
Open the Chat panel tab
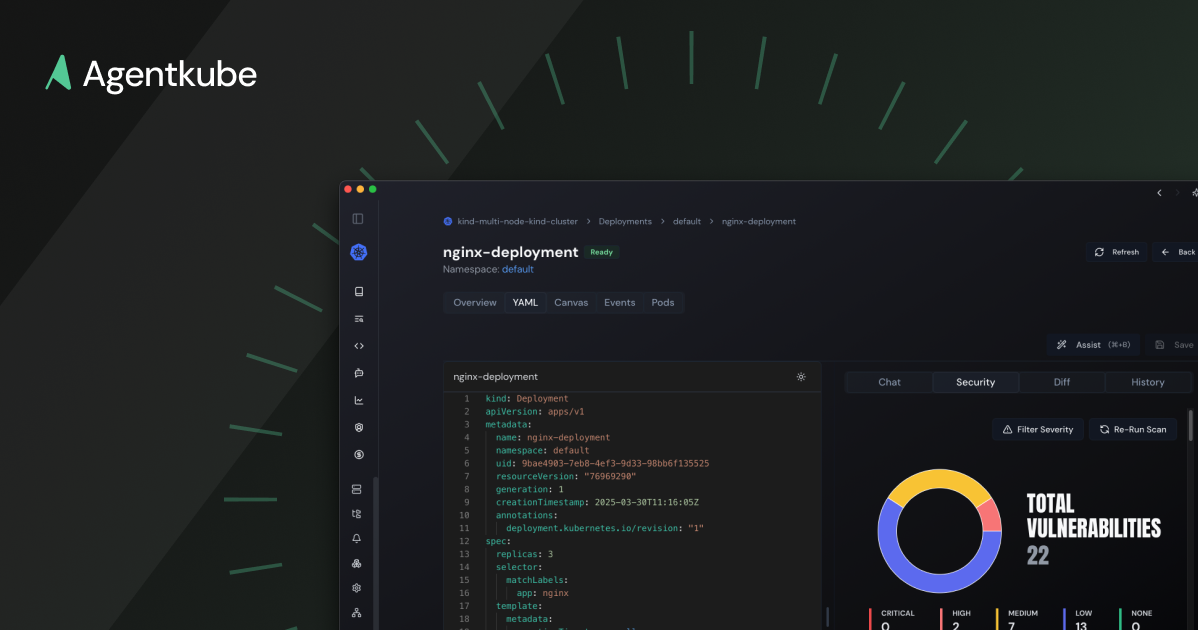point(889,382)
